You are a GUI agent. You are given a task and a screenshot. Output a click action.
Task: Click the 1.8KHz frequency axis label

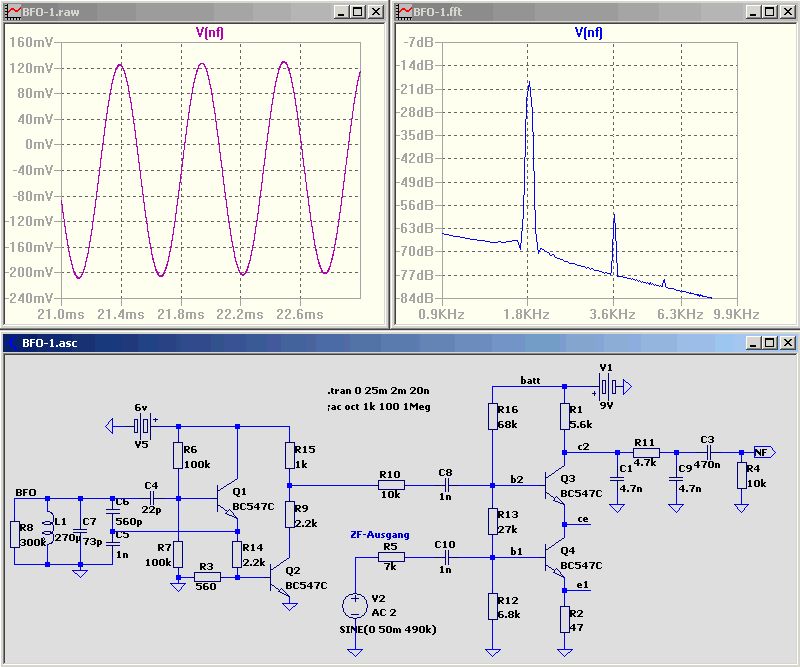pyautogui.click(x=526, y=314)
